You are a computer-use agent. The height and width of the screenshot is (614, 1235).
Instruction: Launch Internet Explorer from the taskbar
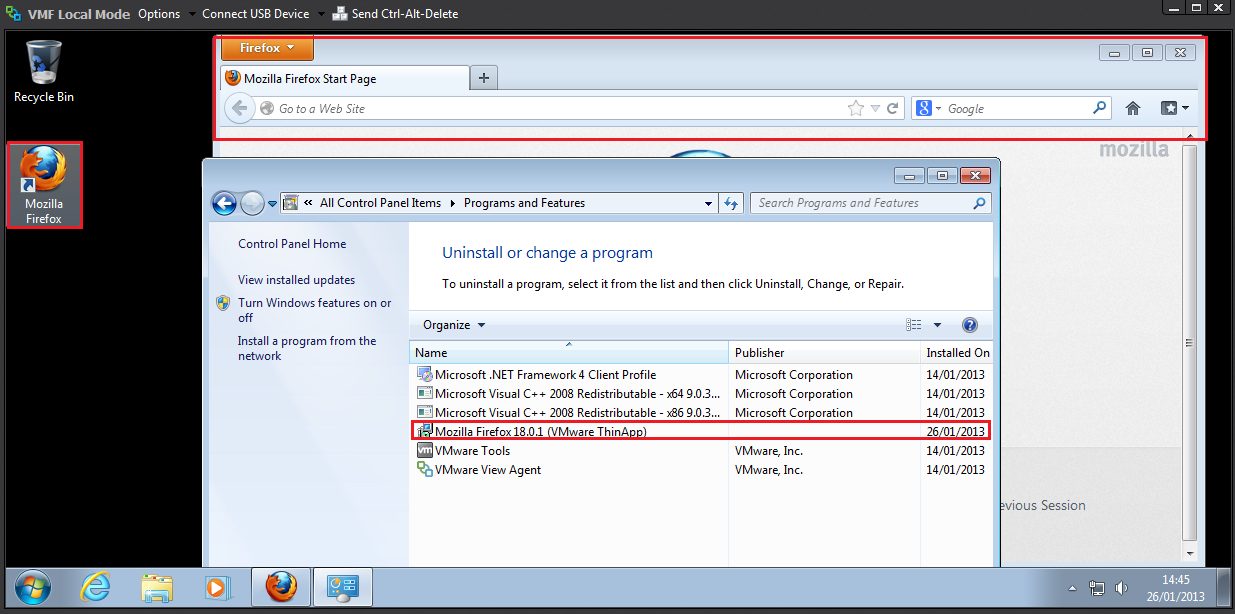(96, 587)
